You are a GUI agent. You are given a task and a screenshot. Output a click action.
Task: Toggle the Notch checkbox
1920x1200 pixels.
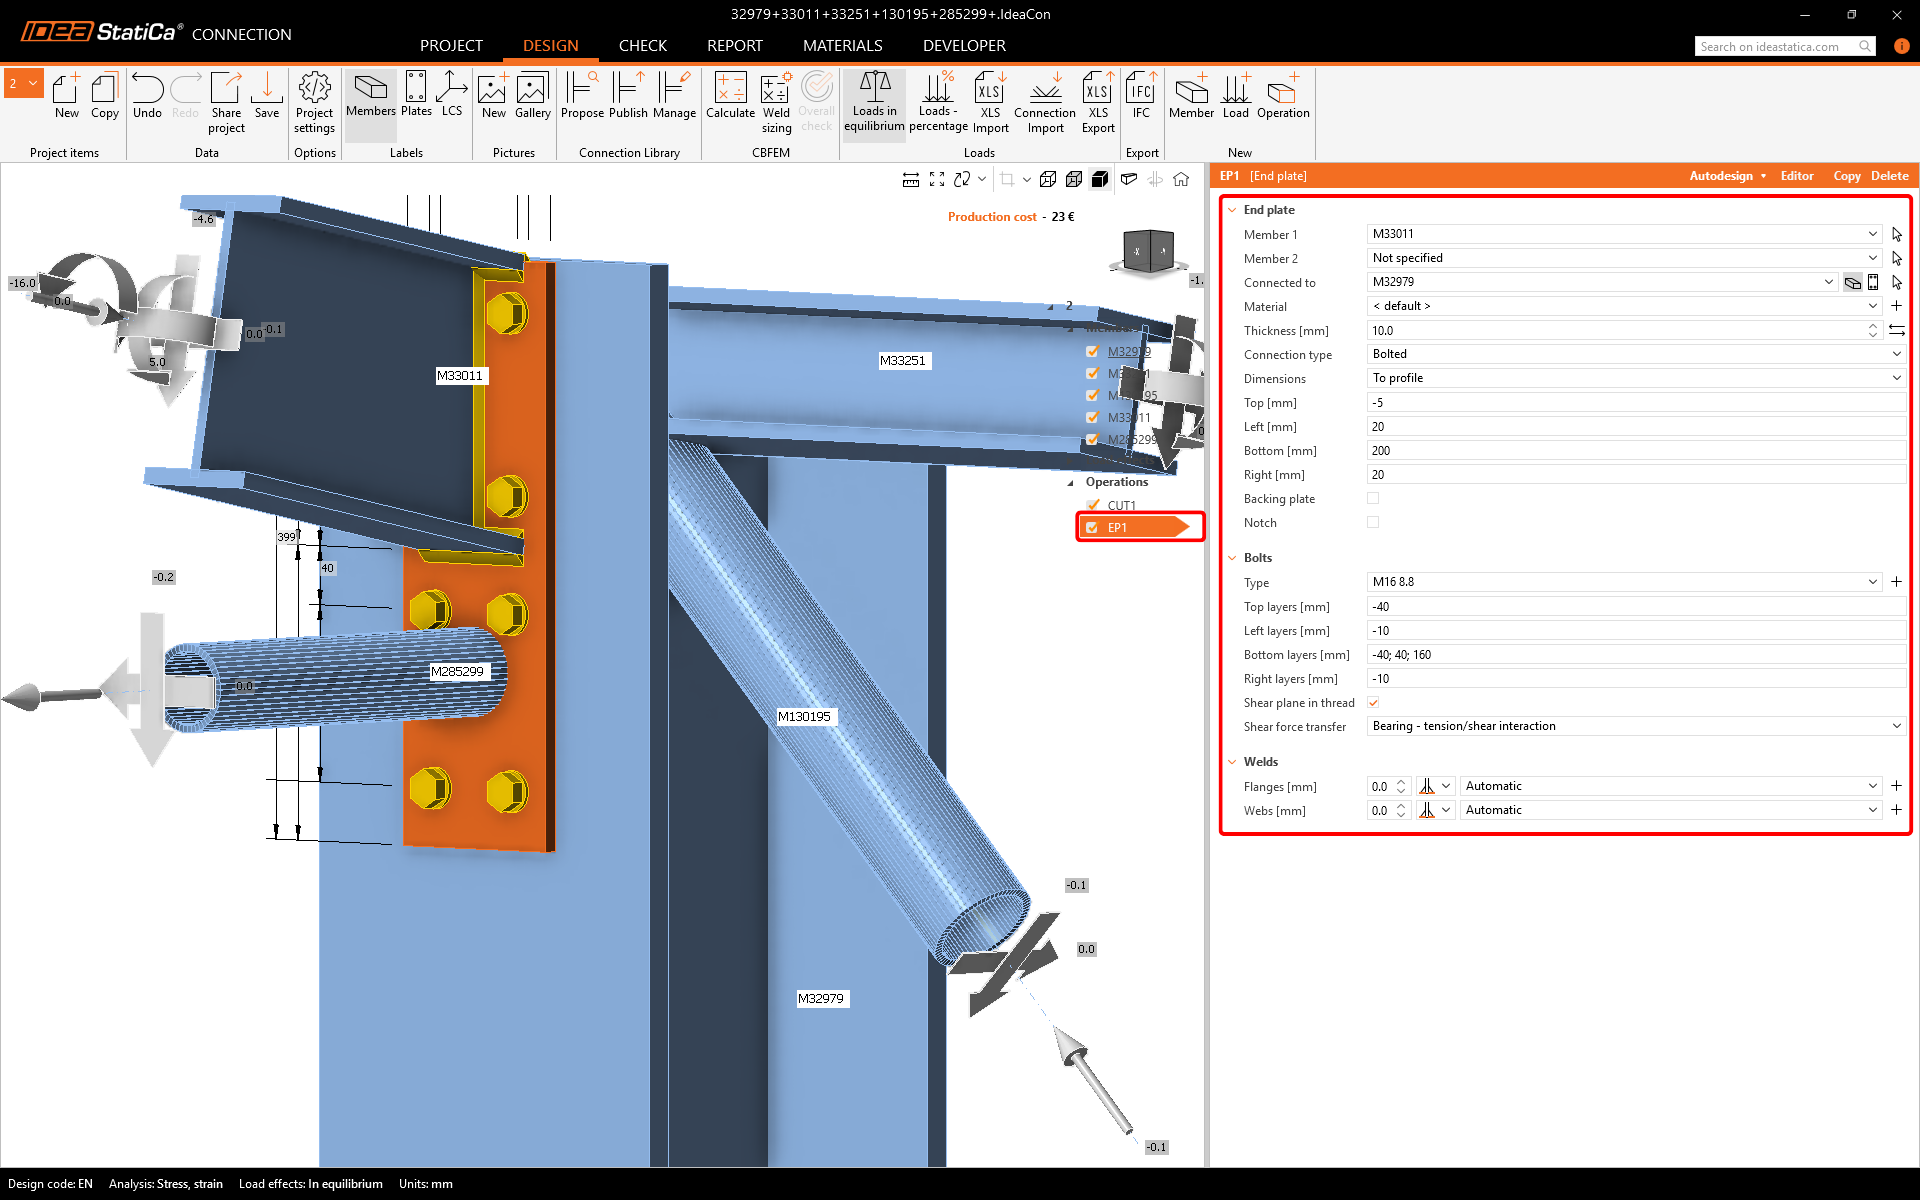click(x=1373, y=522)
